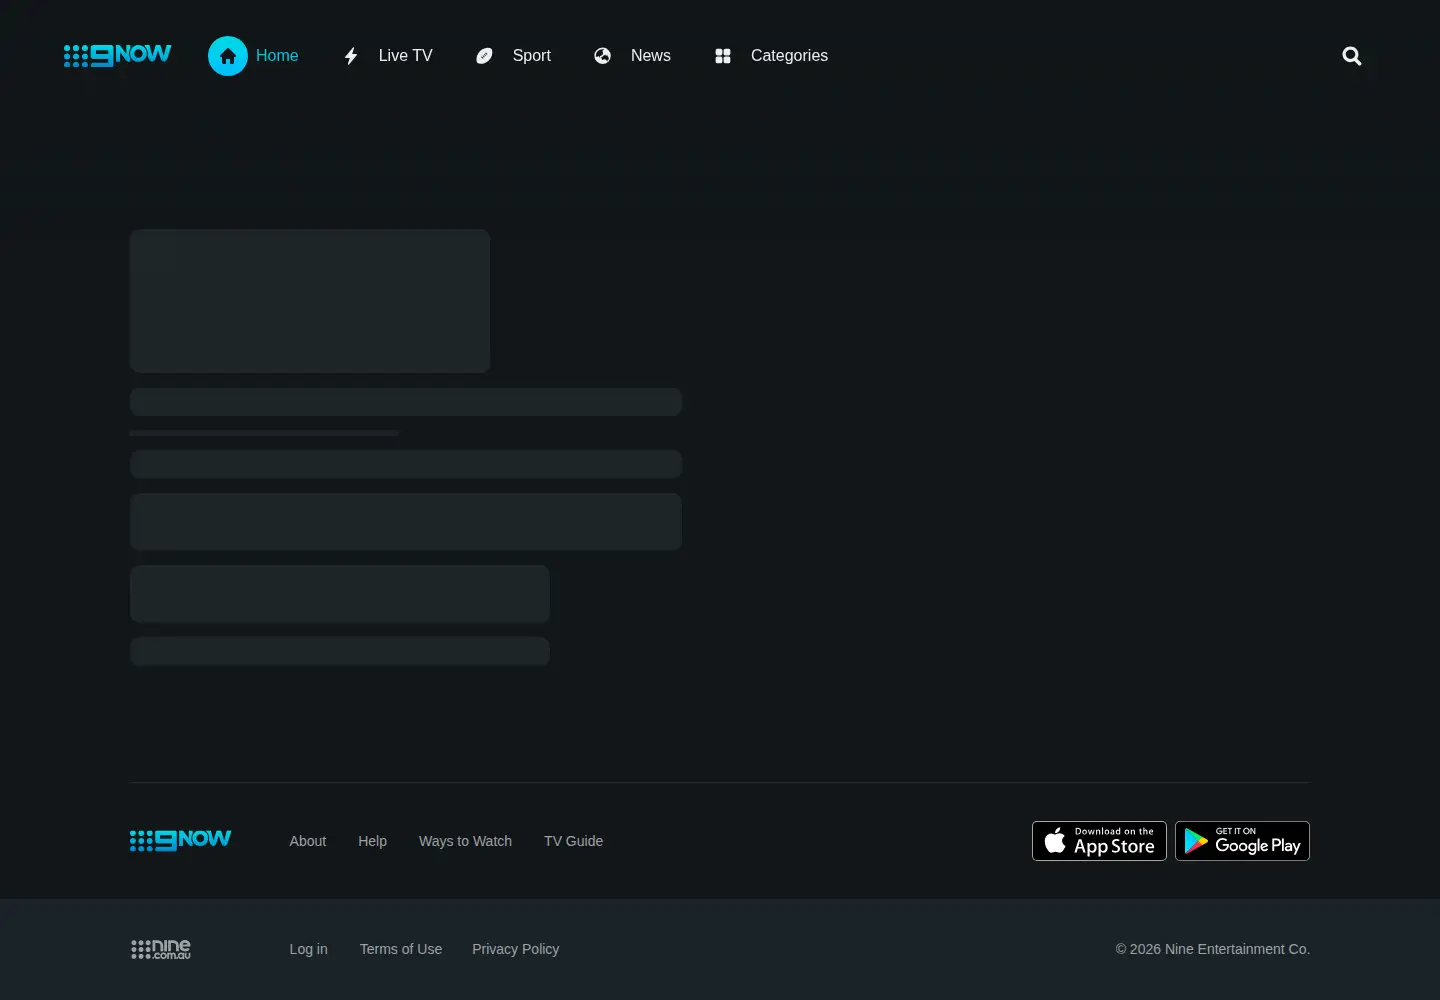View the Privacy Policy link
This screenshot has height=1000, width=1440.
(516, 949)
